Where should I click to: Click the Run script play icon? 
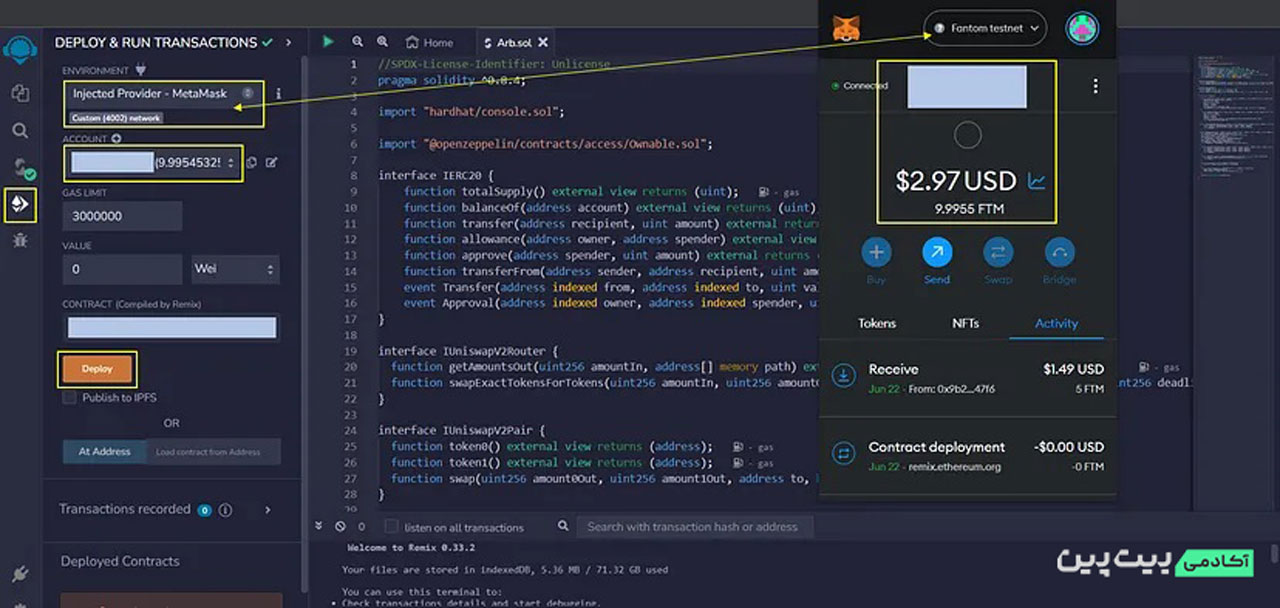(328, 42)
